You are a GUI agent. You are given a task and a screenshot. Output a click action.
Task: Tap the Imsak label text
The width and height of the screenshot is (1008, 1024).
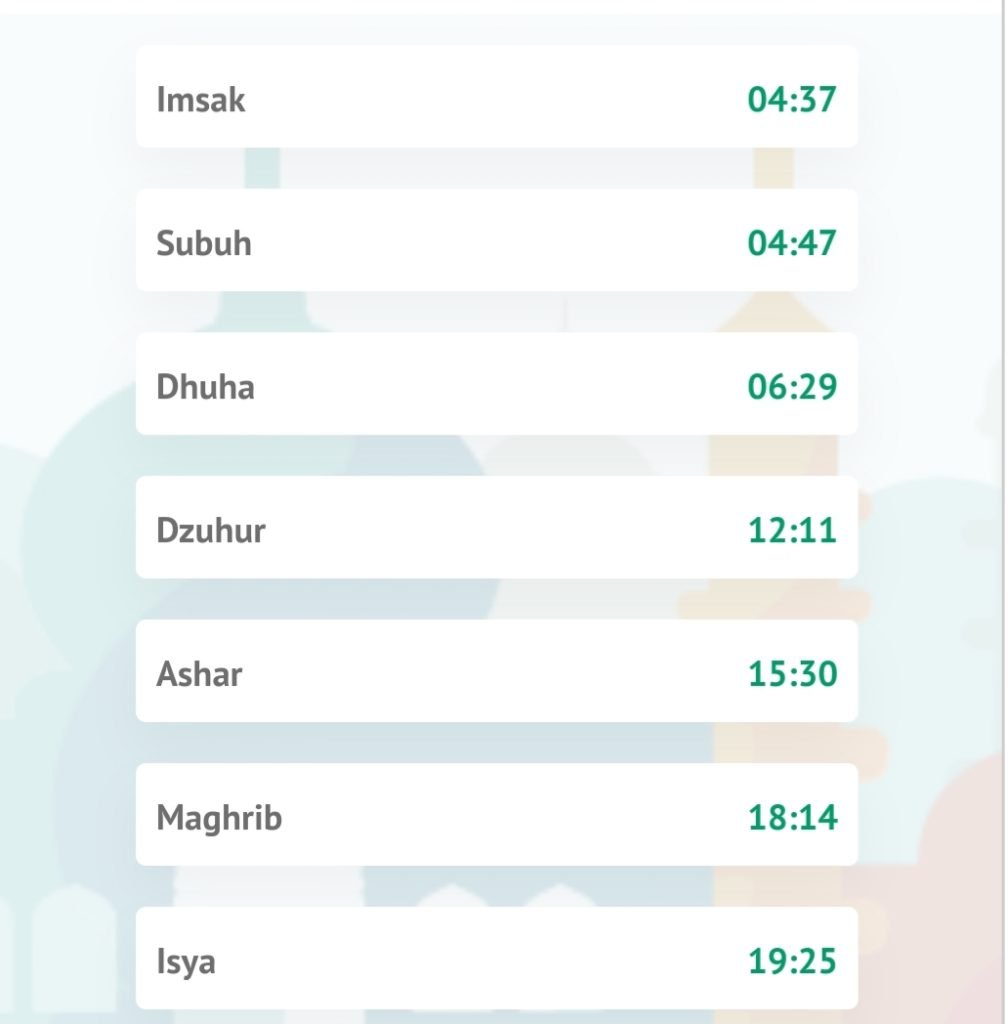coord(200,100)
